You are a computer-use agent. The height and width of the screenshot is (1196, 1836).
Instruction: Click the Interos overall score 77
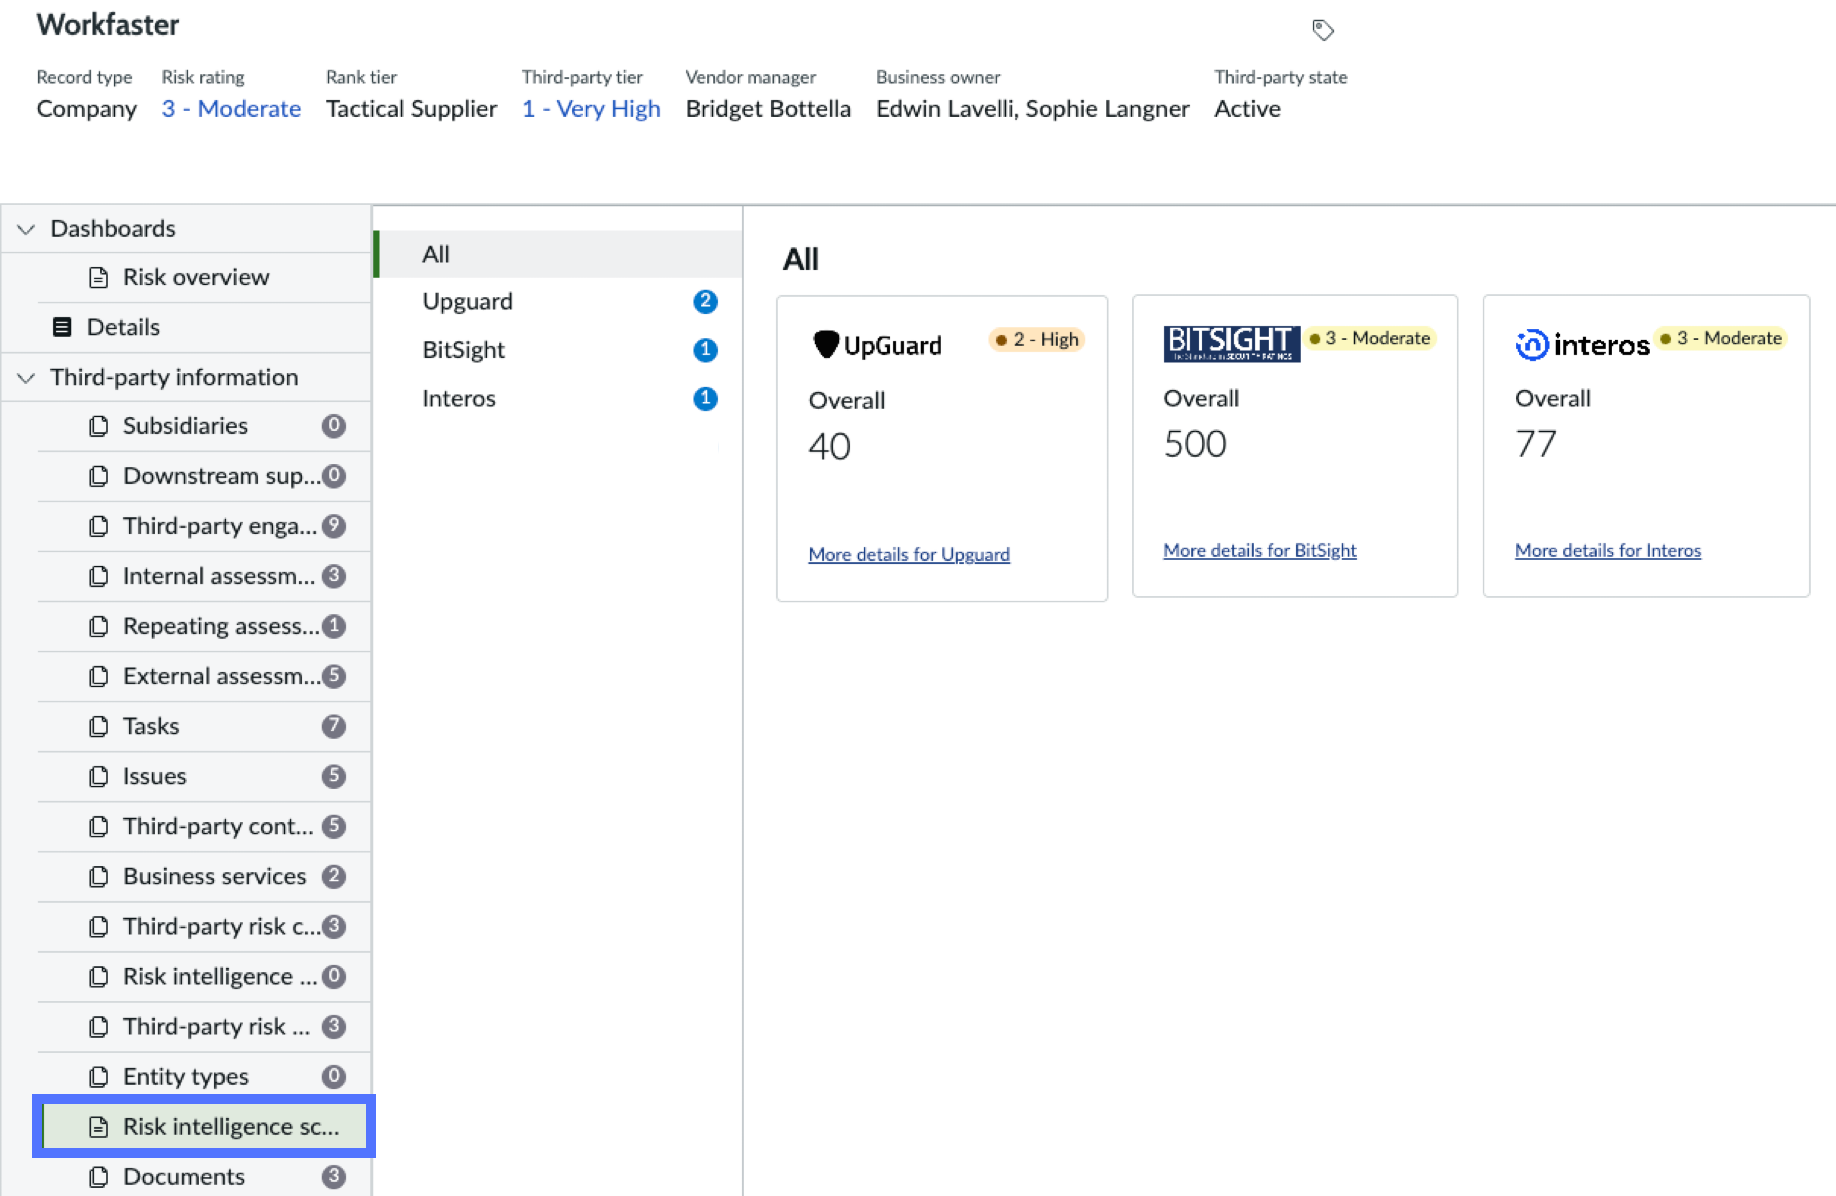point(1536,444)
